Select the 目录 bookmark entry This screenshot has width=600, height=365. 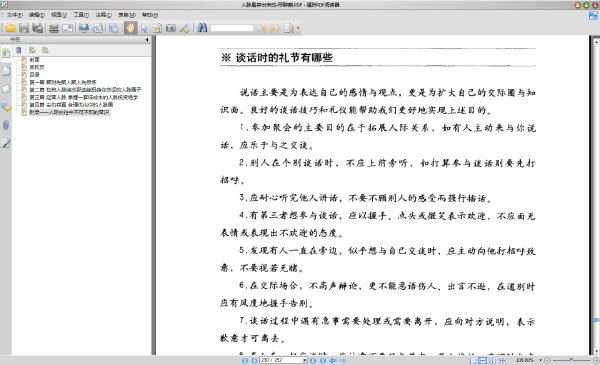(x=34, y=75)
